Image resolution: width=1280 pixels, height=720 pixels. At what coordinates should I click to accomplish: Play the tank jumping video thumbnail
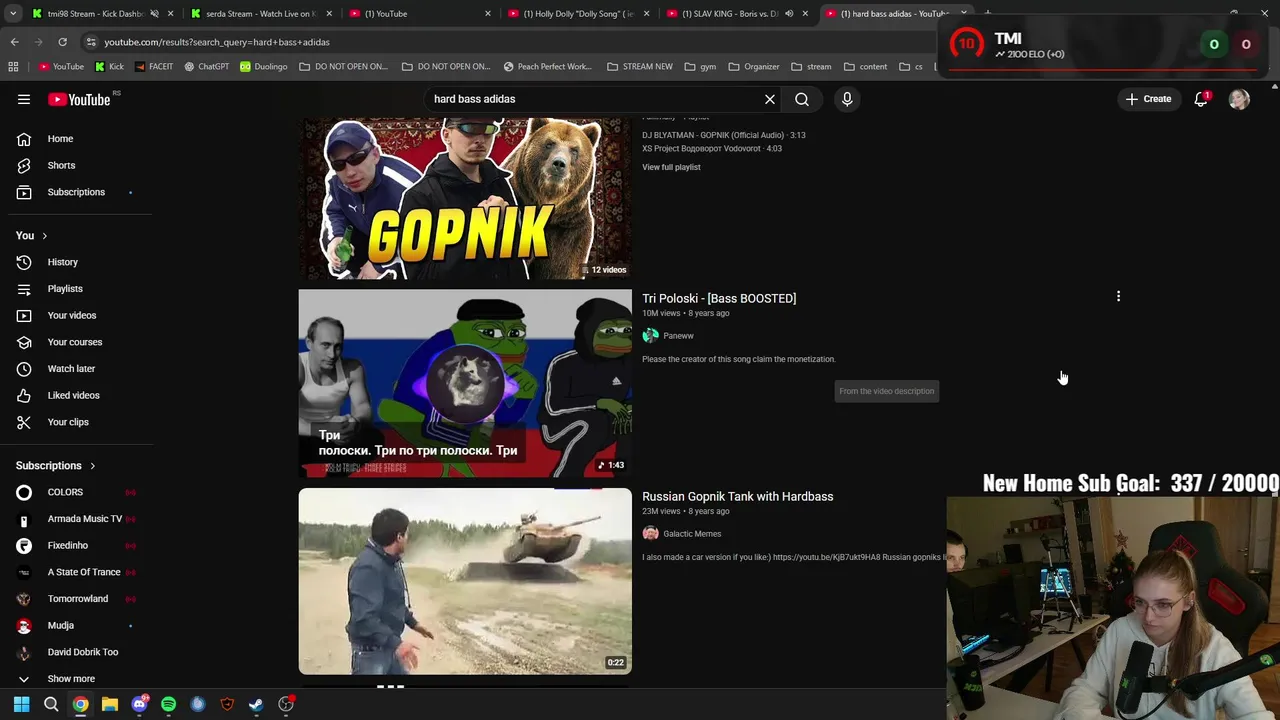465,581
